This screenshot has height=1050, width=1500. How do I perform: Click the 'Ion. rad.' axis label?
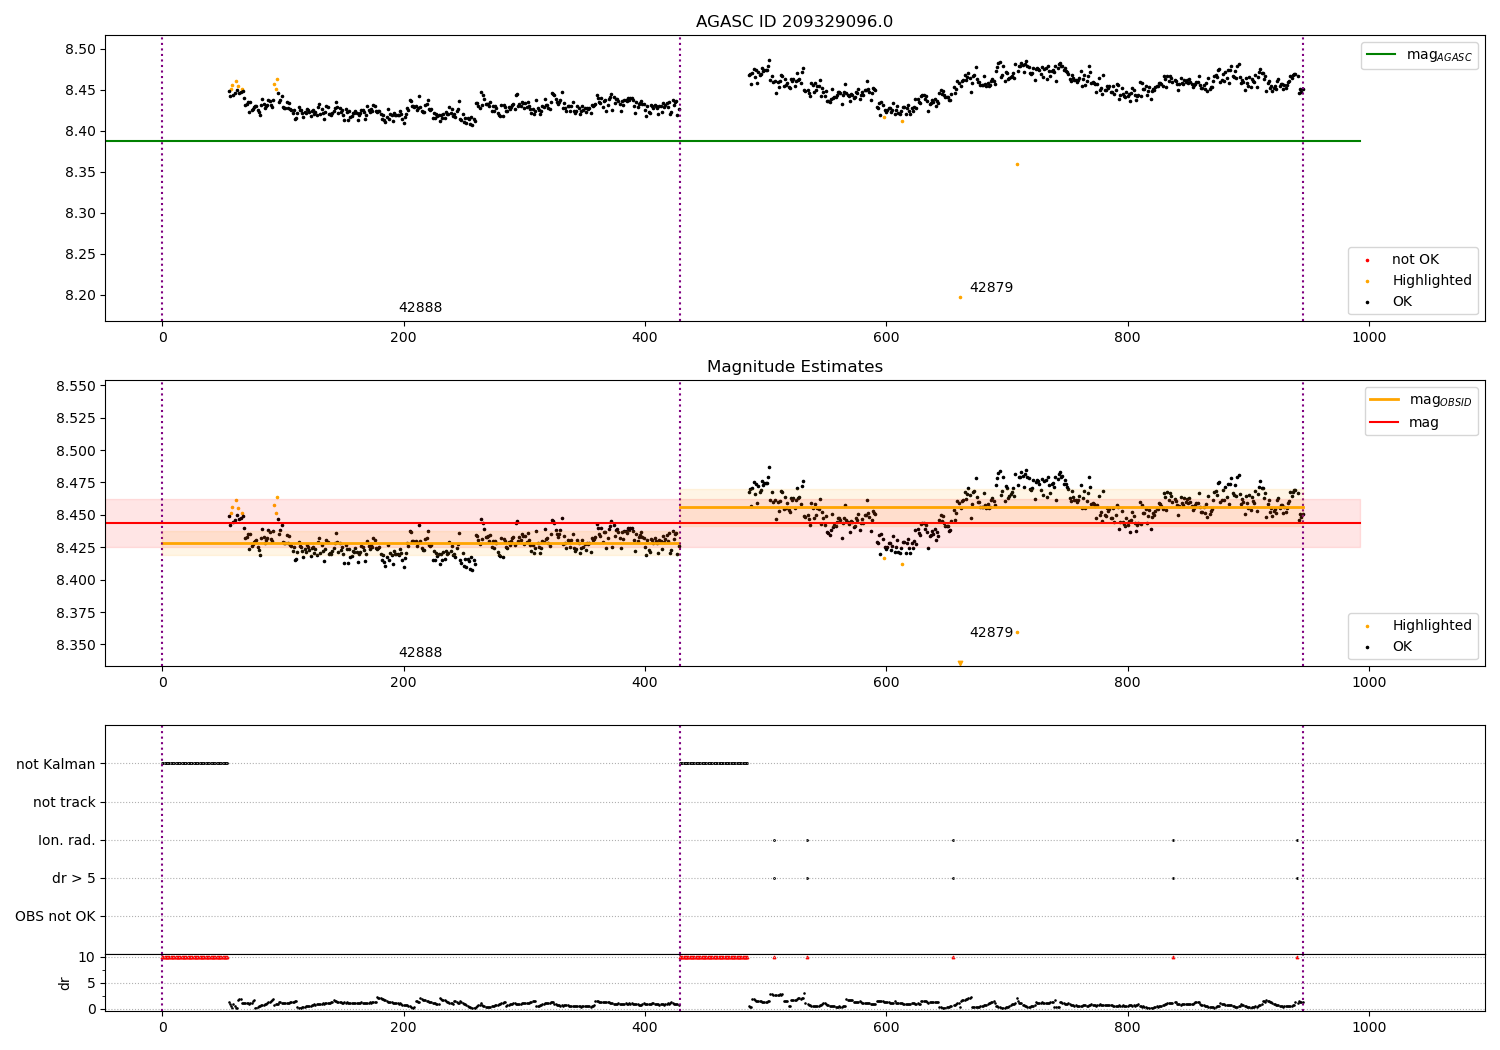pos(67,841)
